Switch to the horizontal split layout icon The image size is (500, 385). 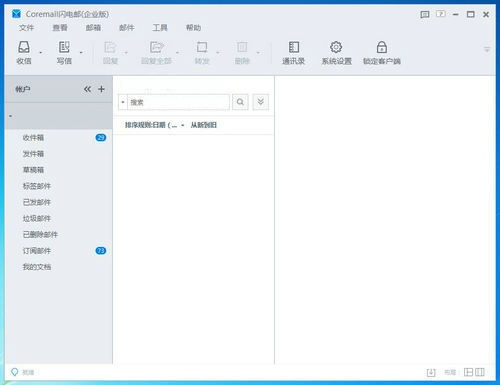[468, 372]
